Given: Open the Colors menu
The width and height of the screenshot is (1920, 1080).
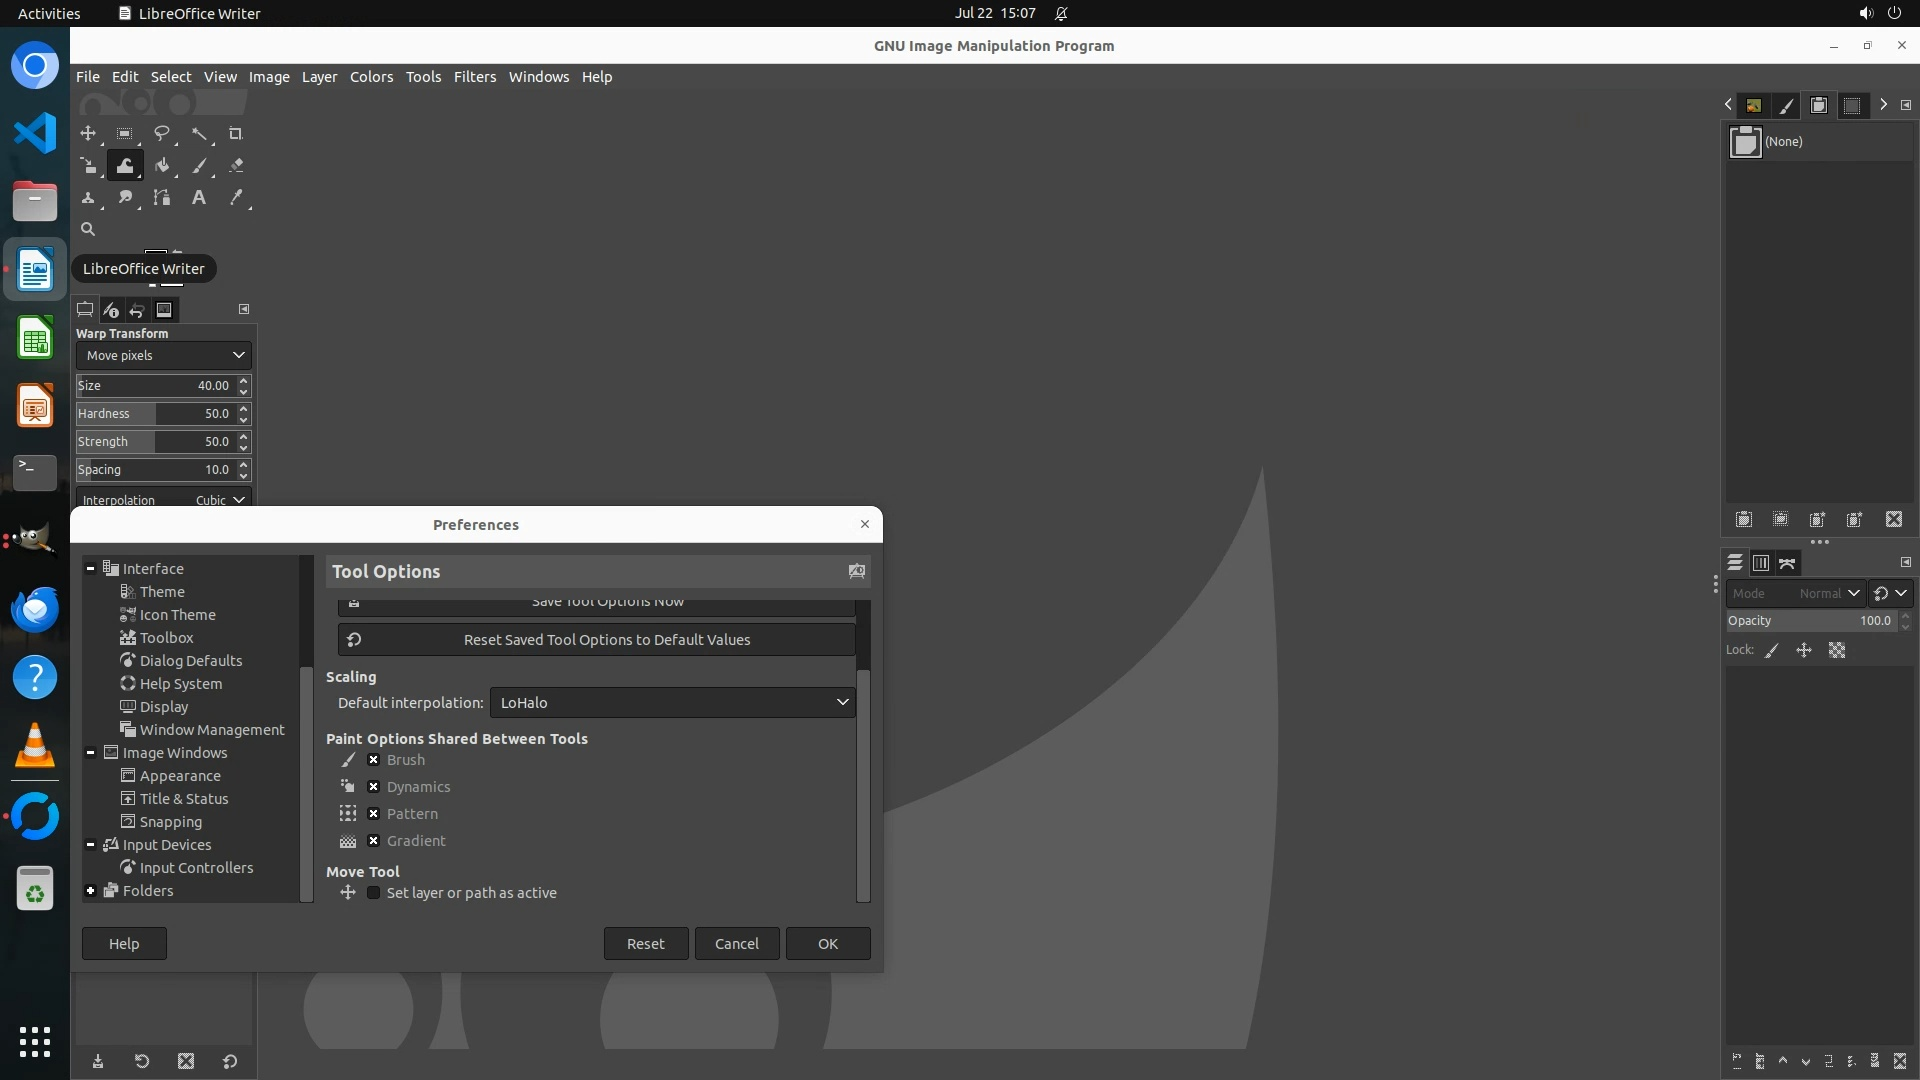Looking at the screenshot, I should click(371, 77).
